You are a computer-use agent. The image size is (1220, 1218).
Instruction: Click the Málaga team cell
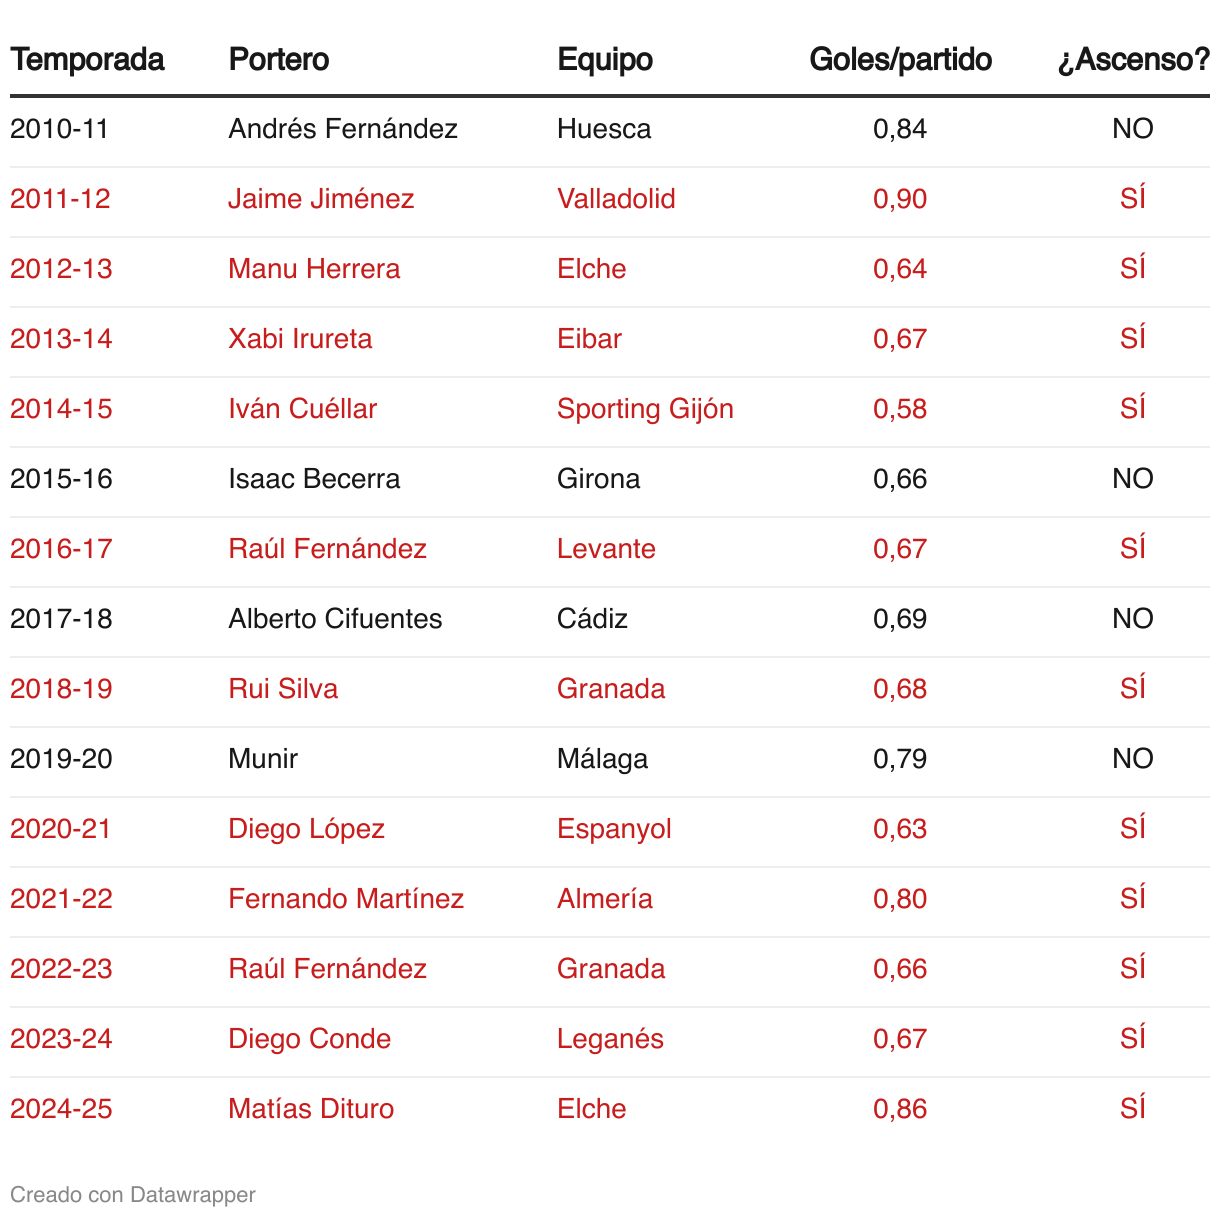point(602,759)
